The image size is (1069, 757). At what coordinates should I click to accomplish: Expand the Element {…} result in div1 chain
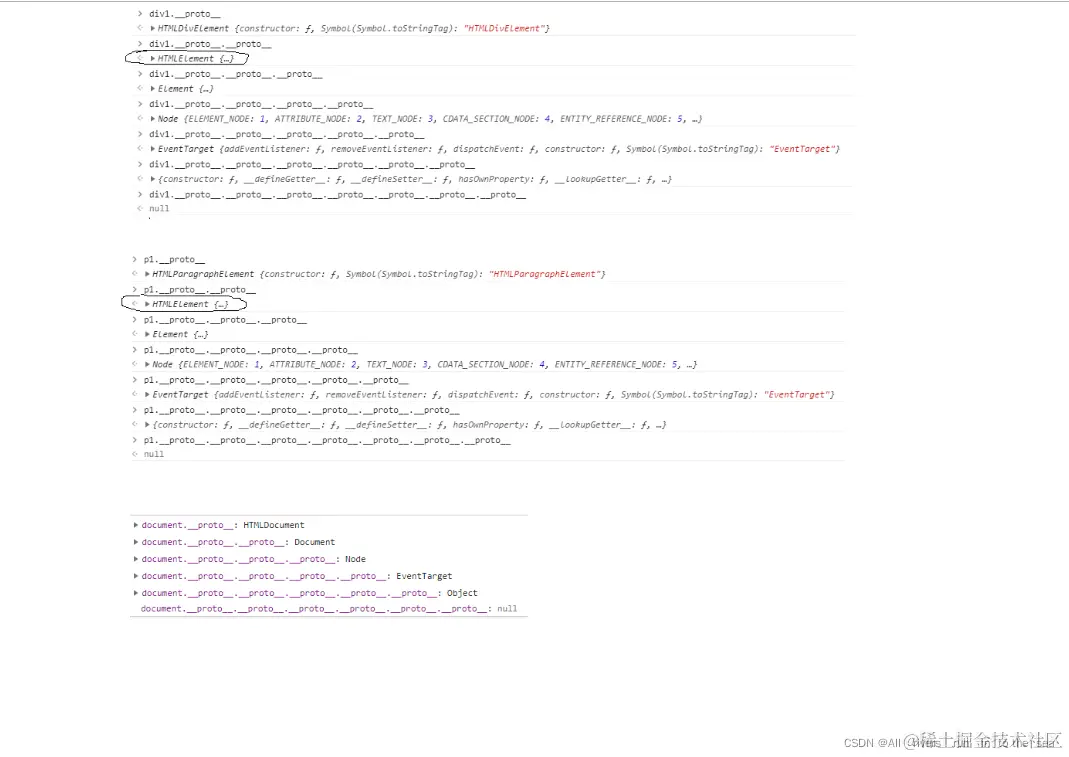click(153, 89)
